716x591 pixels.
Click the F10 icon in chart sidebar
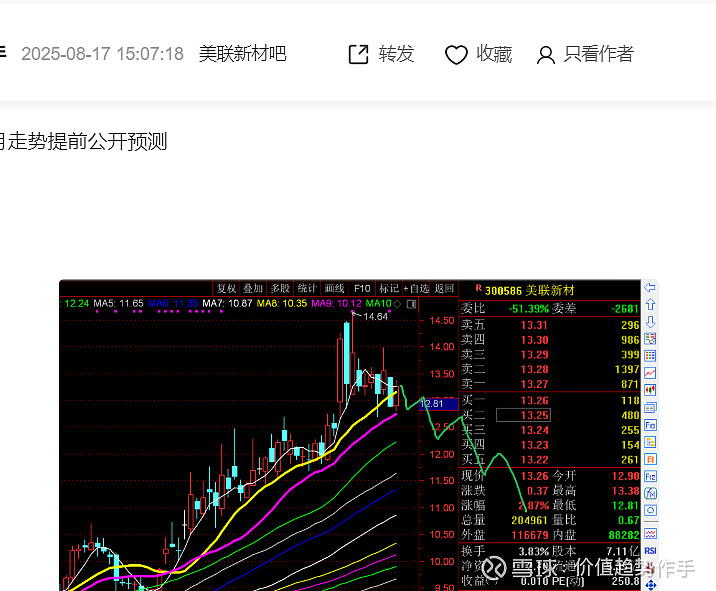(650, 425)
